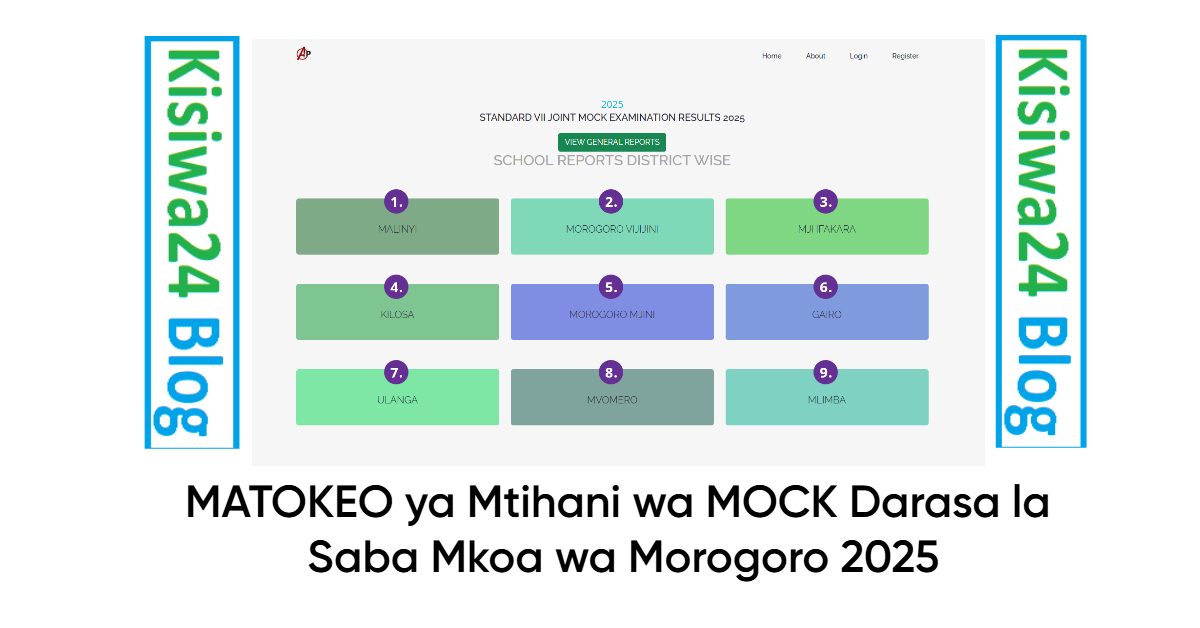Click the right Kisiwa24 Blog banner
This screenshot has width=1200, height=628.
(x=1041, y=241)
